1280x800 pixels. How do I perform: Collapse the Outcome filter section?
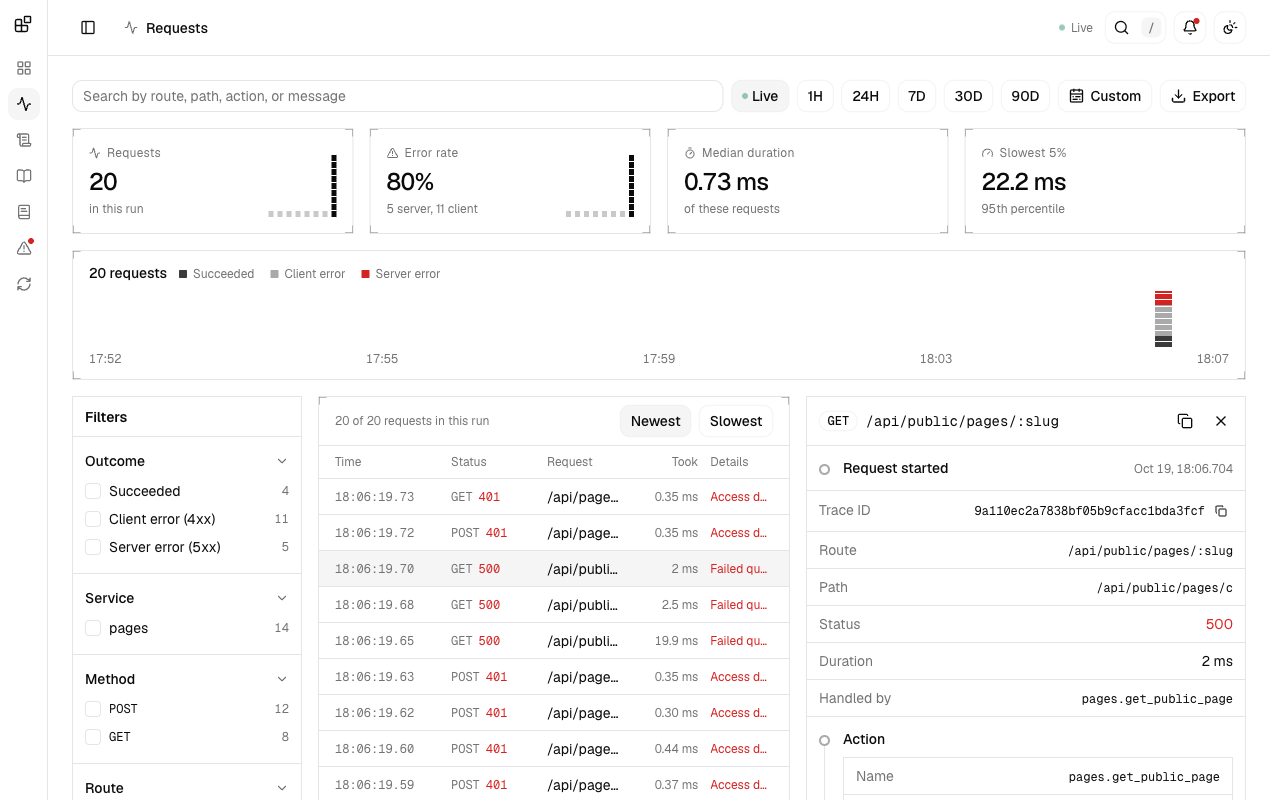pos(282,461)
